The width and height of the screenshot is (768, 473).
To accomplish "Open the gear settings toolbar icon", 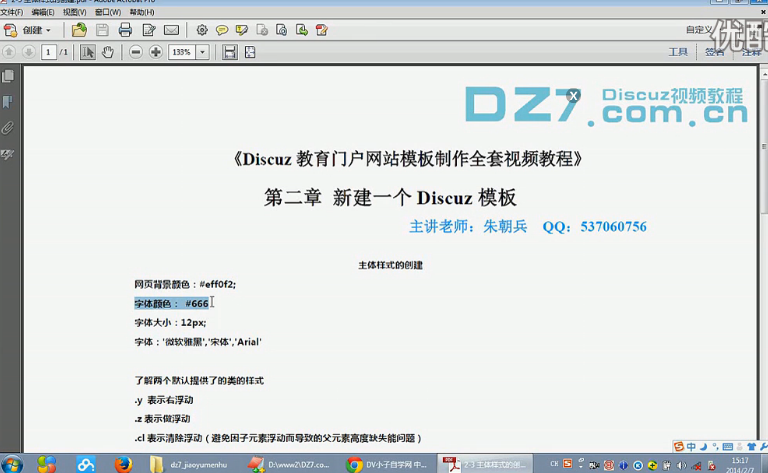I will coord(201,30).
